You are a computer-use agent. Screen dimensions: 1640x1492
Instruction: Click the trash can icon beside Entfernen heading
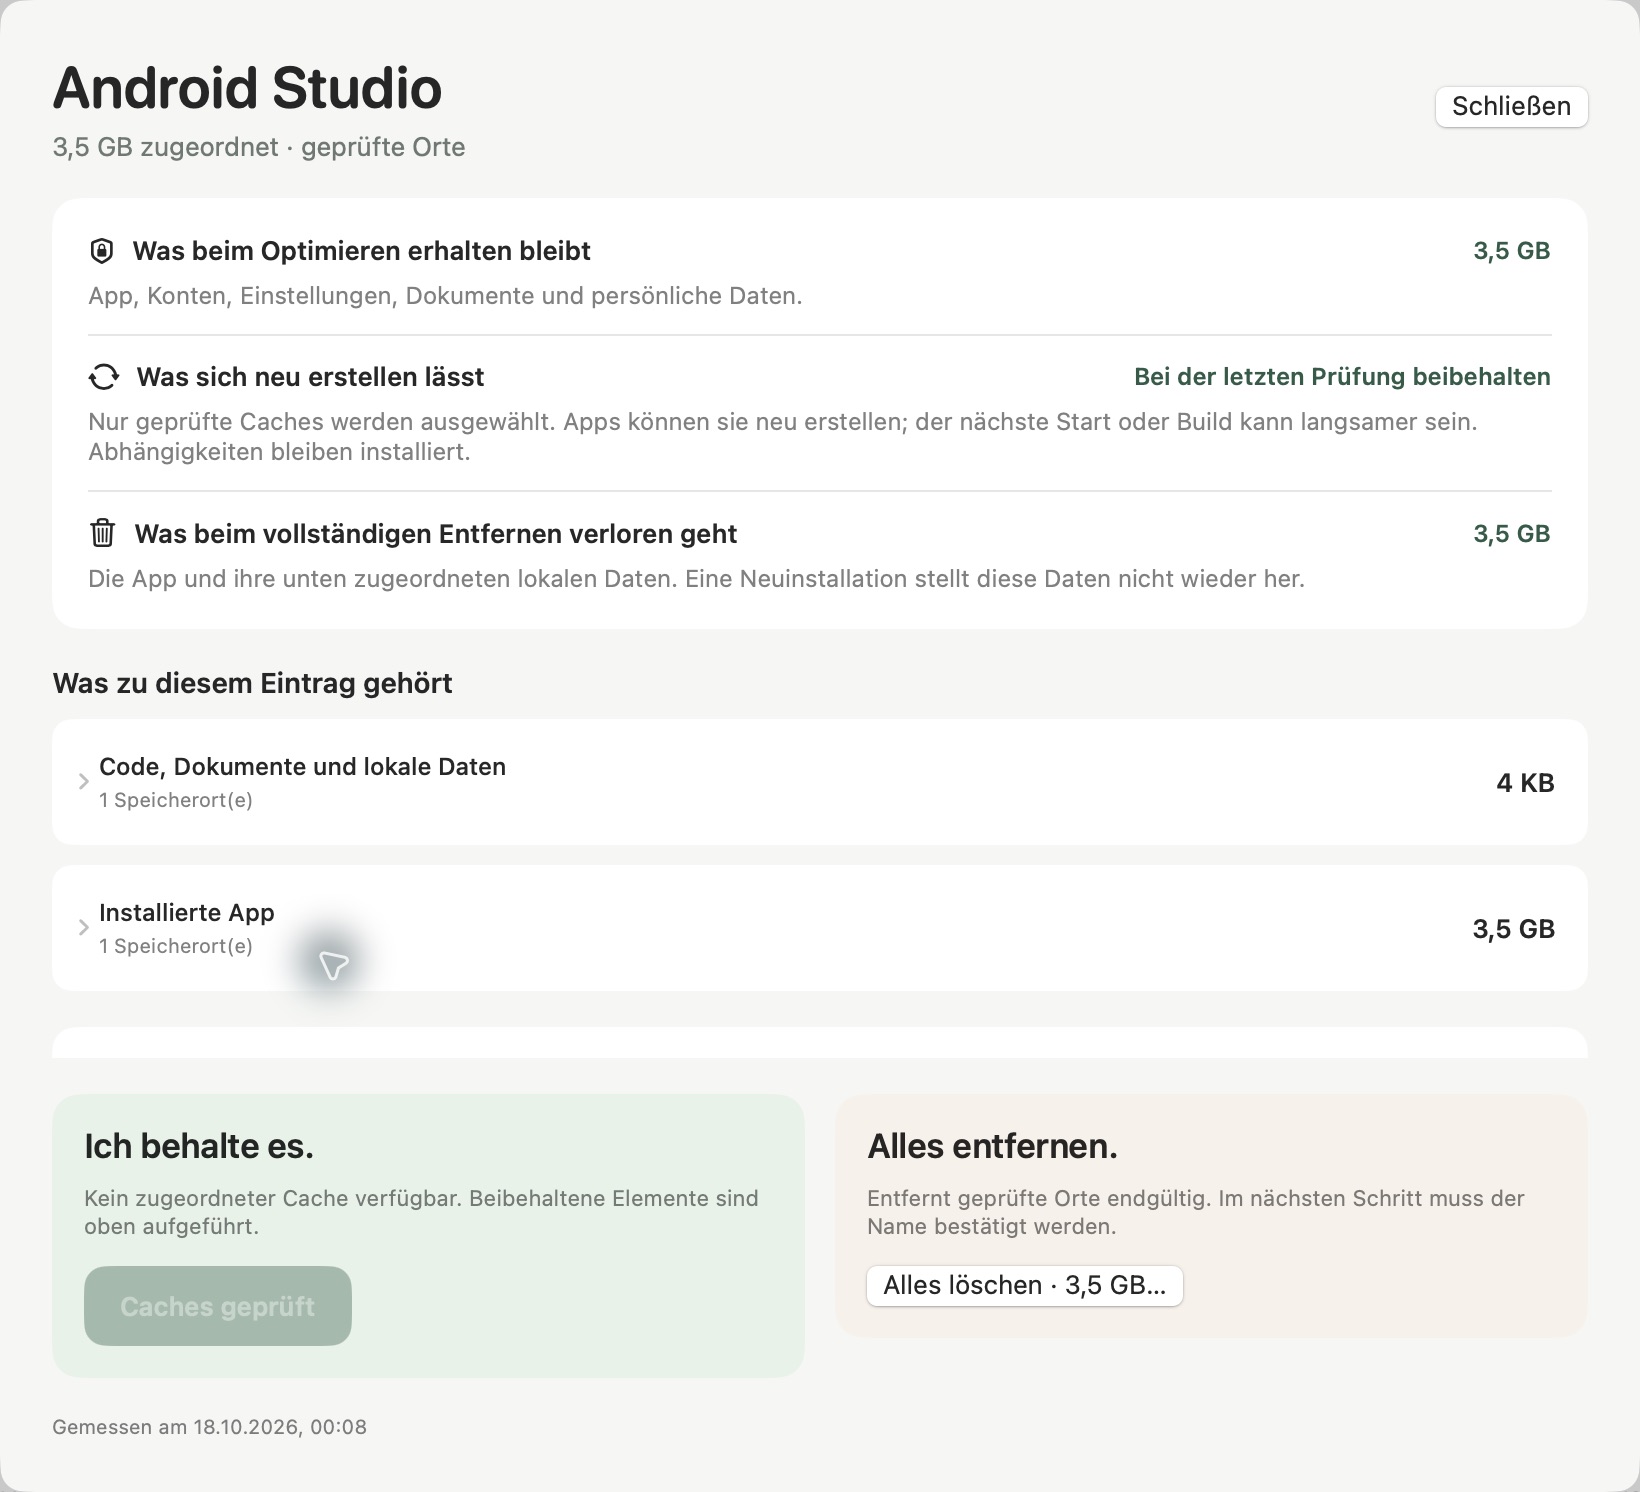tap(102, 533)
